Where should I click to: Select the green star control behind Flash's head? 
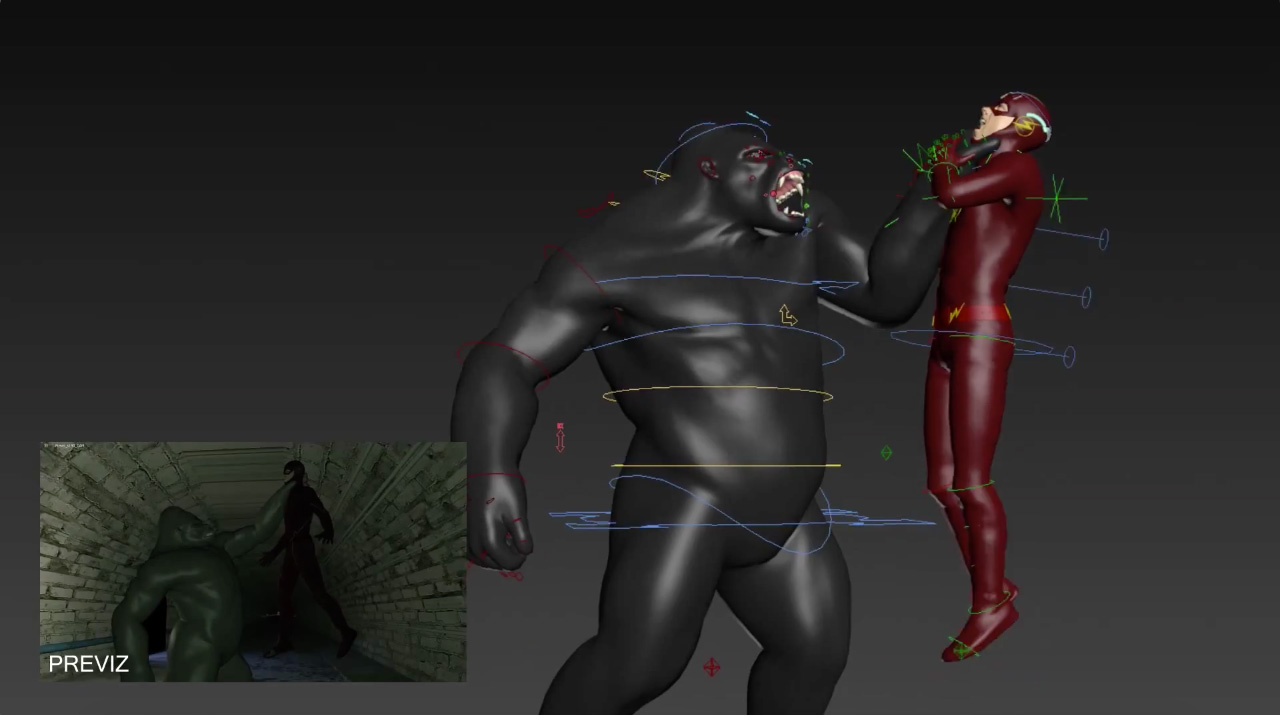click(x=1055, y=198)
